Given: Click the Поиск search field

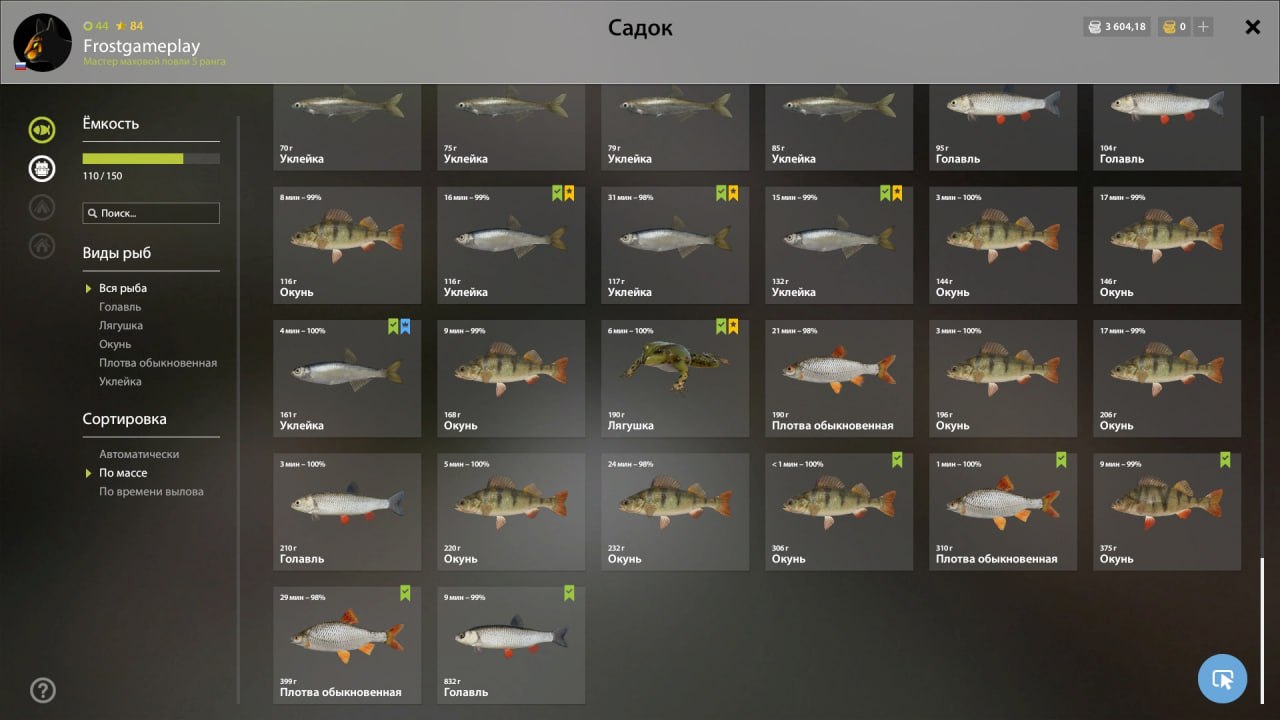Looking at the screenshot, I should tap(151, 213).
